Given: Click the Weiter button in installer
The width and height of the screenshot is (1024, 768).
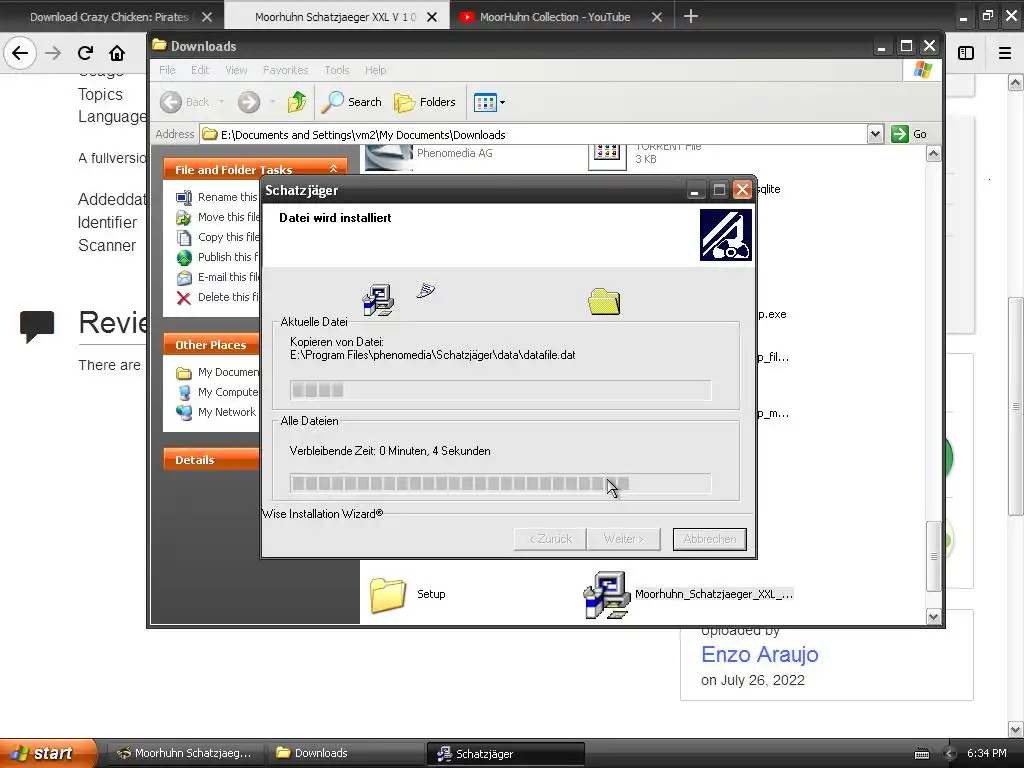Looking at the screenshot, I should (624, 539).
